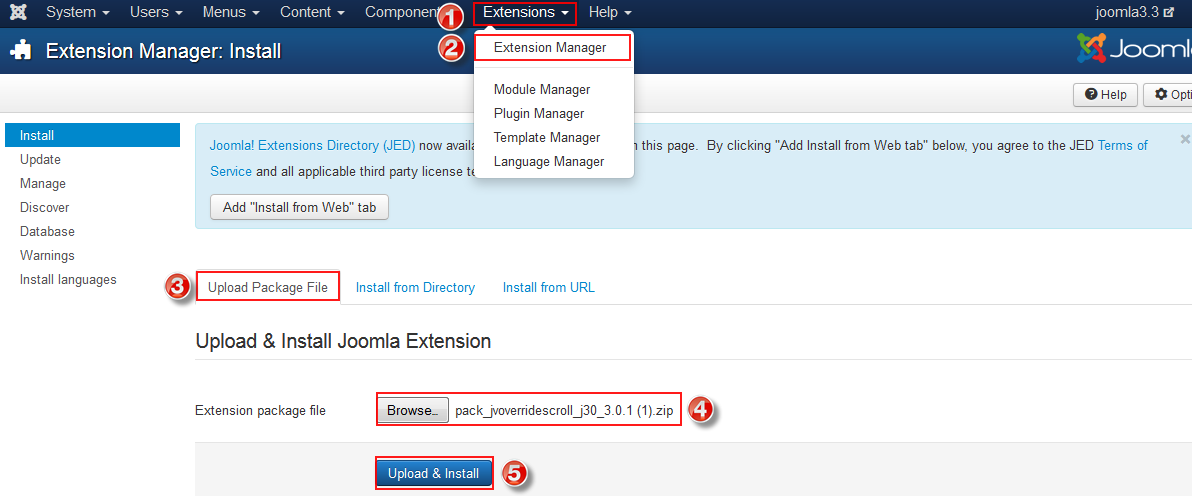Dismiss the JED notice with the X
1192x496 pixels.
tap(1185, 139)
